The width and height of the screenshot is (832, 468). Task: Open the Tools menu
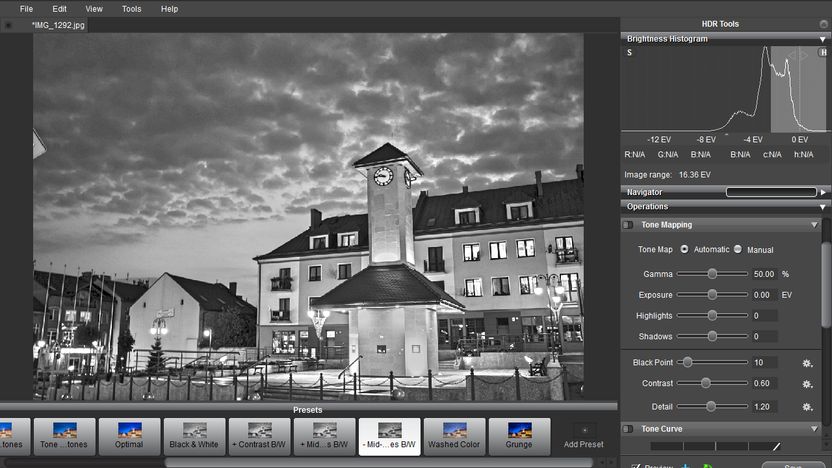click(132, 9)
